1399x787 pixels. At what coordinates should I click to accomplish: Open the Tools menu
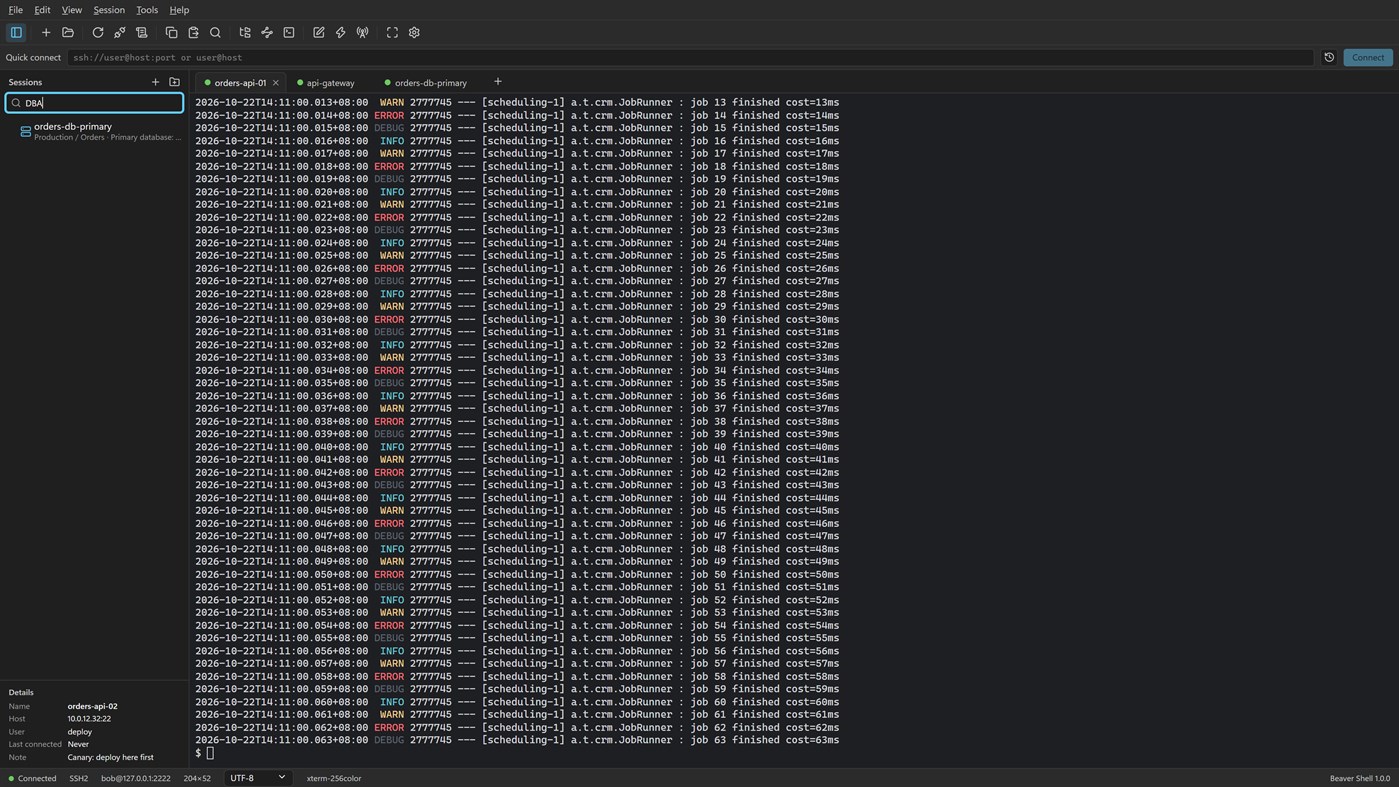tap(147, 10)
